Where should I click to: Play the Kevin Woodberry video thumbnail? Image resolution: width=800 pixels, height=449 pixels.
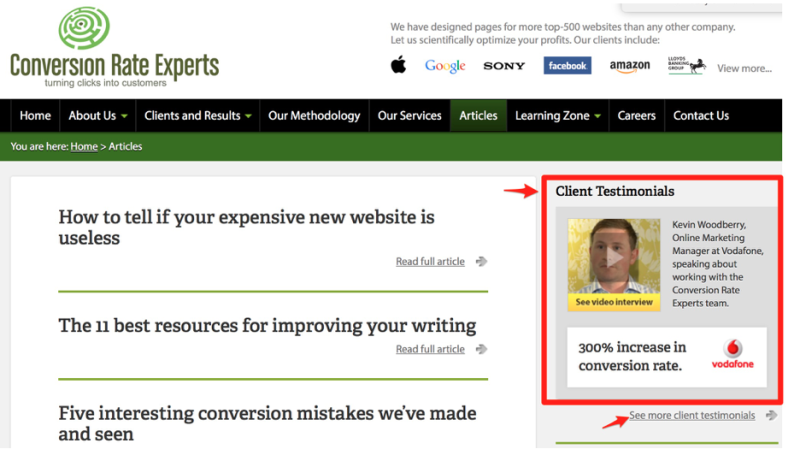[x=613, y=259]
